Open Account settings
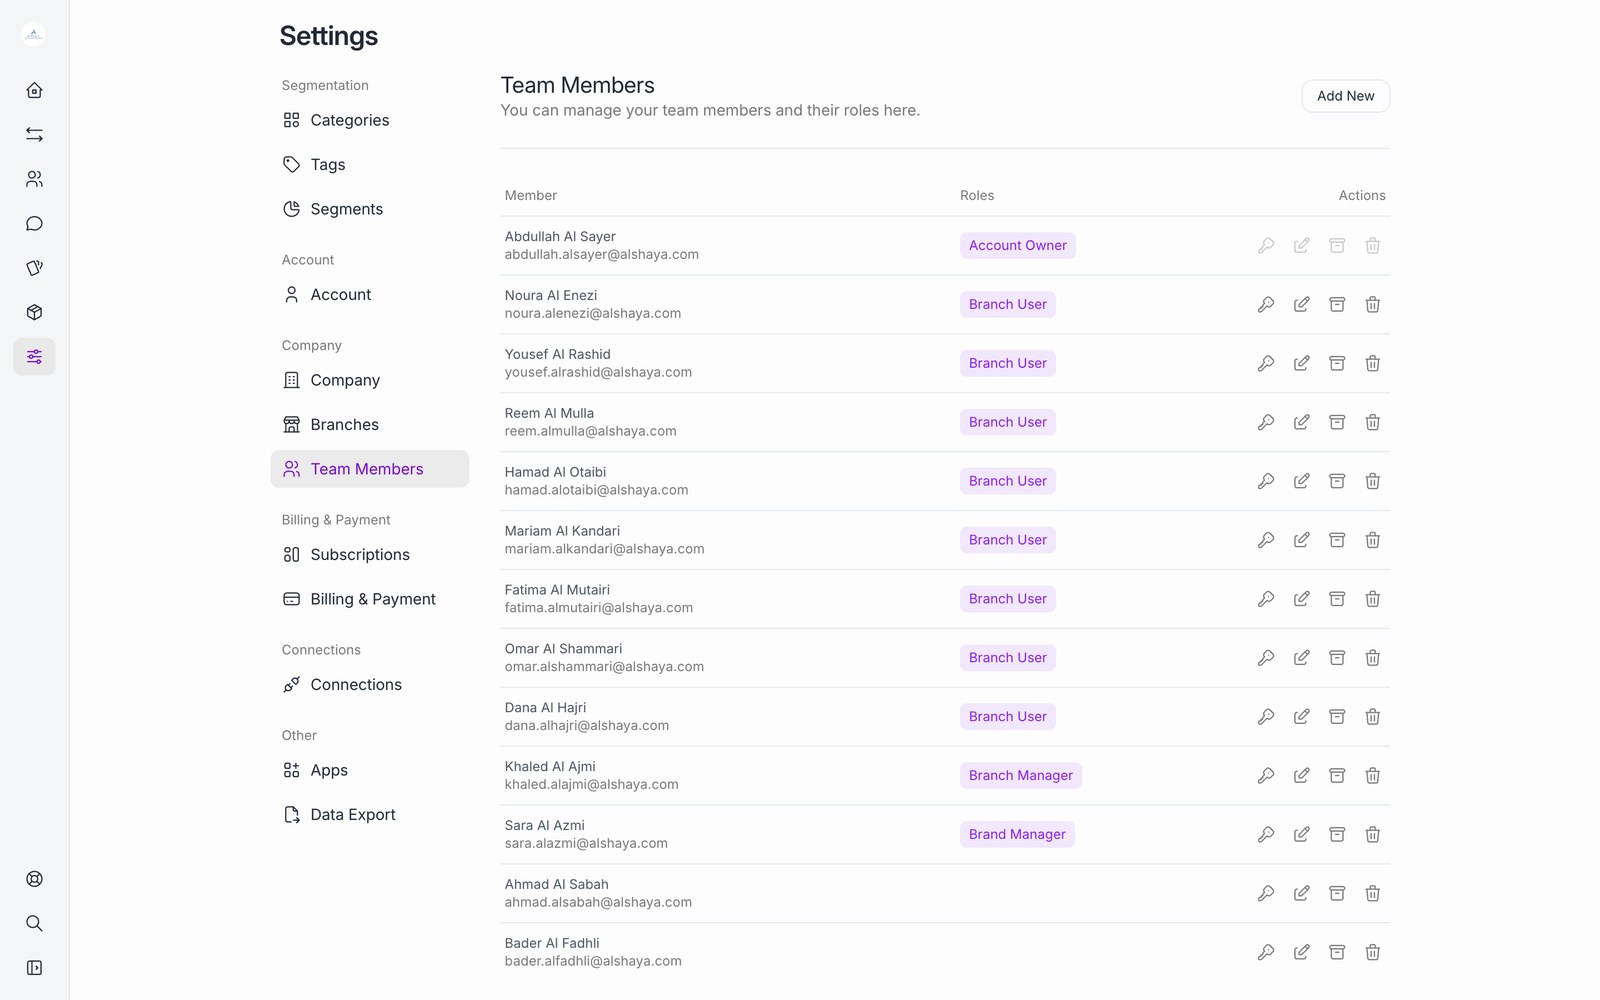1600x1000 pixels. [x=370, y=294]
